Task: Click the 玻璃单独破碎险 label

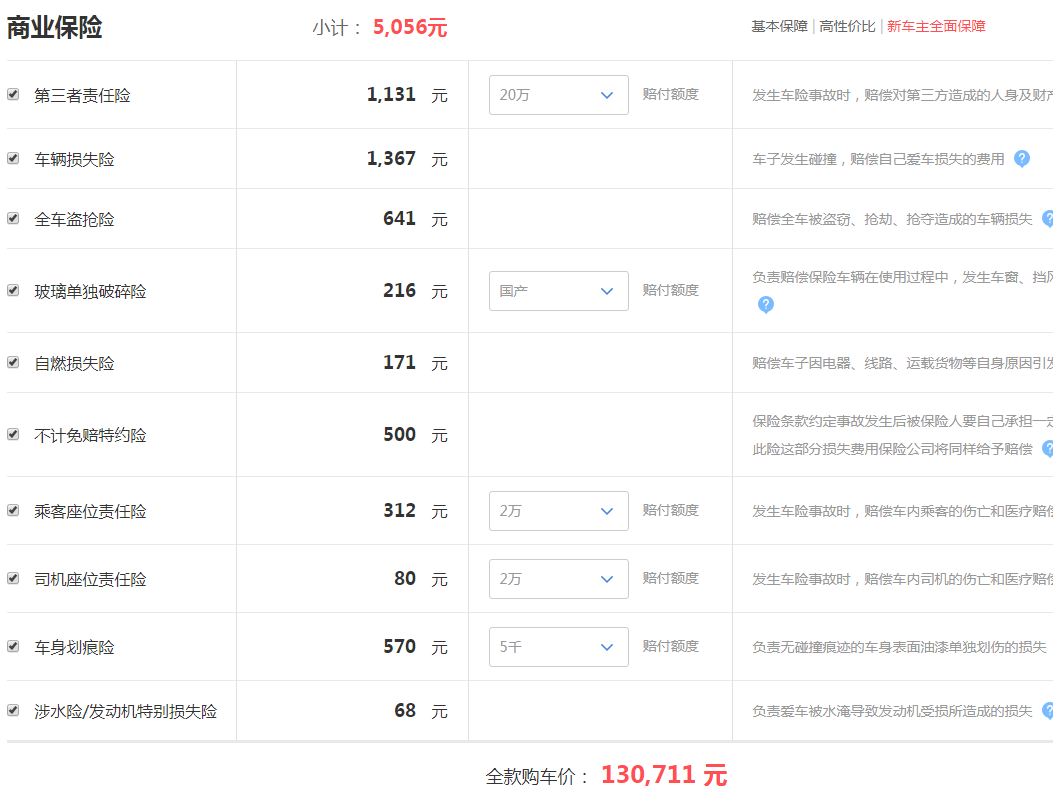Action: coord(90,291)
